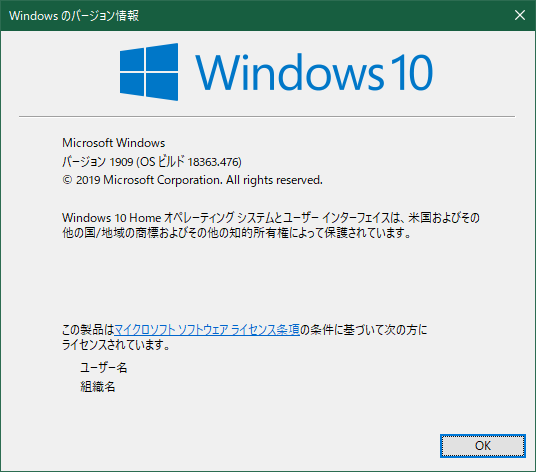Click the ライセンスされています text line
The image size is (536, 472).
click(116, 345)
